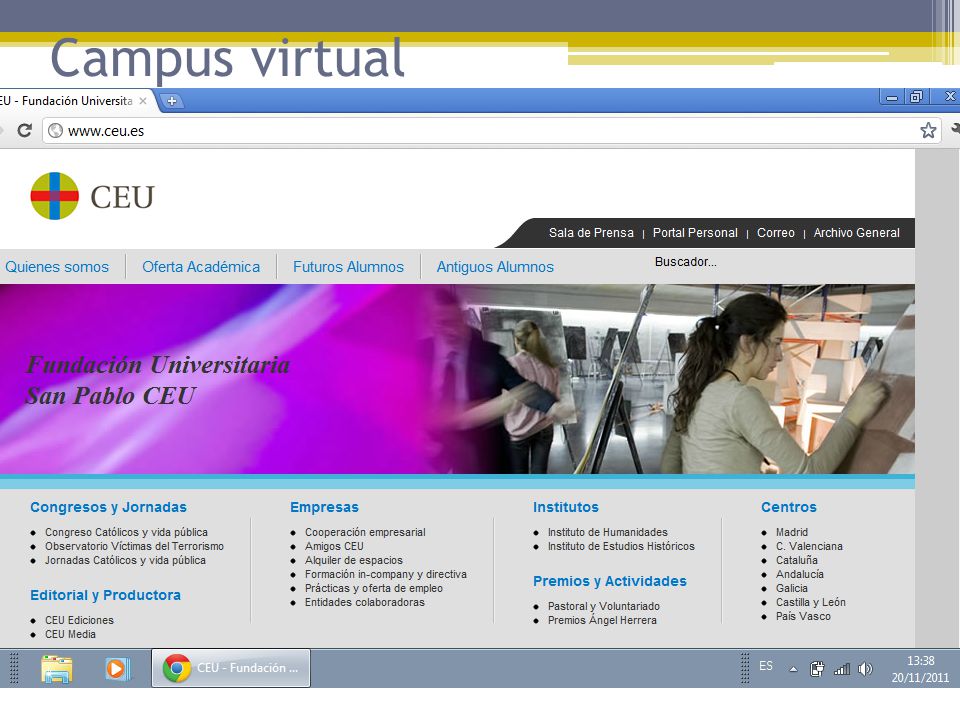Open Instituto de Estudios Históricos
Viewport: 960px width, 720px height.
[x=621, y=546]
